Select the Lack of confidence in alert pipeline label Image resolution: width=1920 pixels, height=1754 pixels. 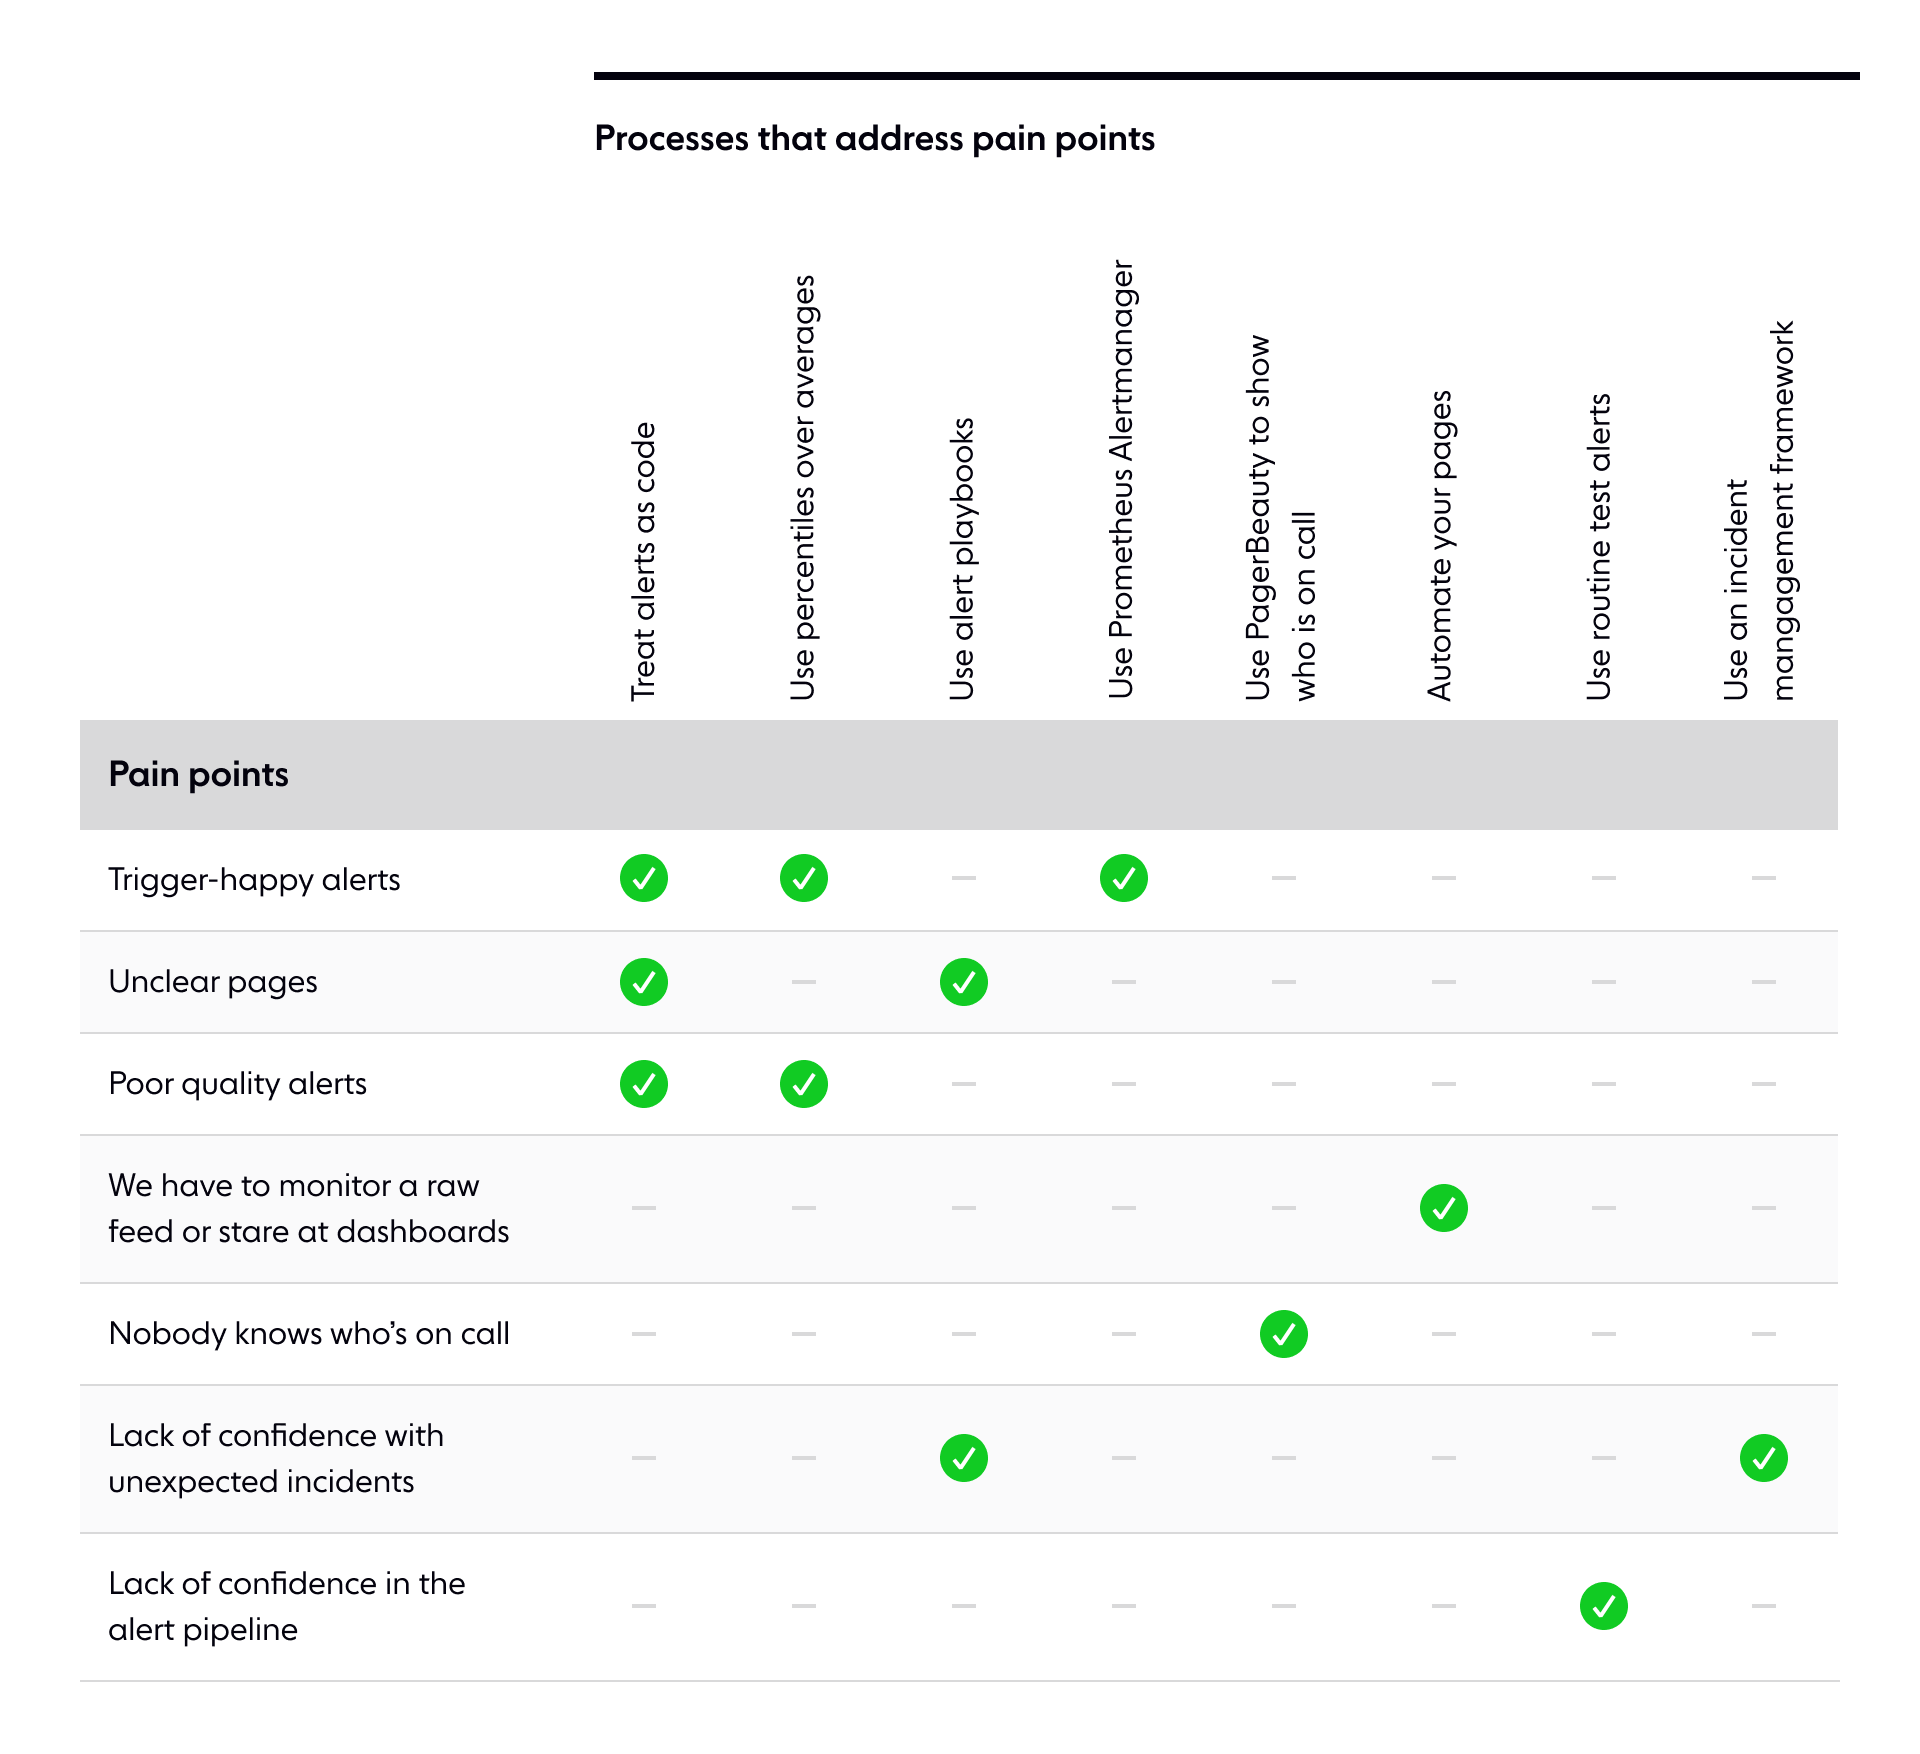[x=287, y=1606]
